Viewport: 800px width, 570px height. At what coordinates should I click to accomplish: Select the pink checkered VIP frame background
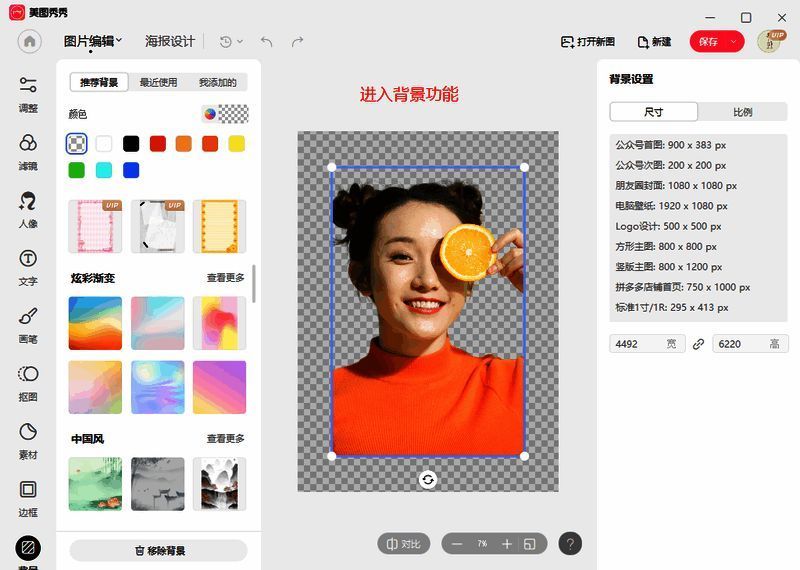click(95, 226)
